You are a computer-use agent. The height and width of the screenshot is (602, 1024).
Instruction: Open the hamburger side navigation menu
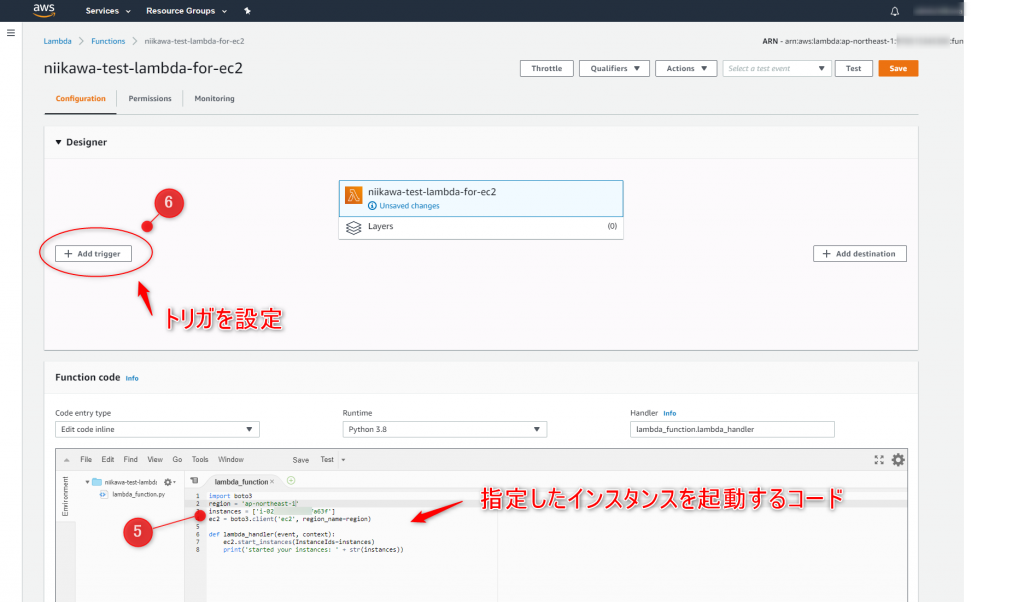click(11, 33)
